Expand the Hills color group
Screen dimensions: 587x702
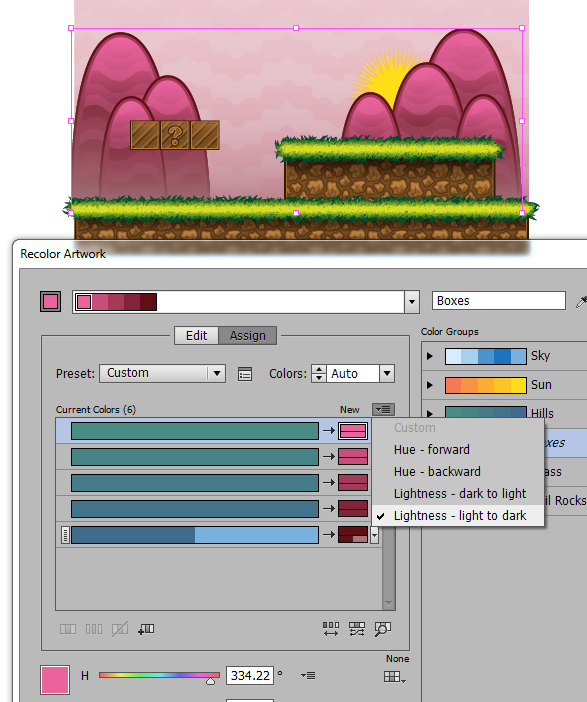click(430, 413)
